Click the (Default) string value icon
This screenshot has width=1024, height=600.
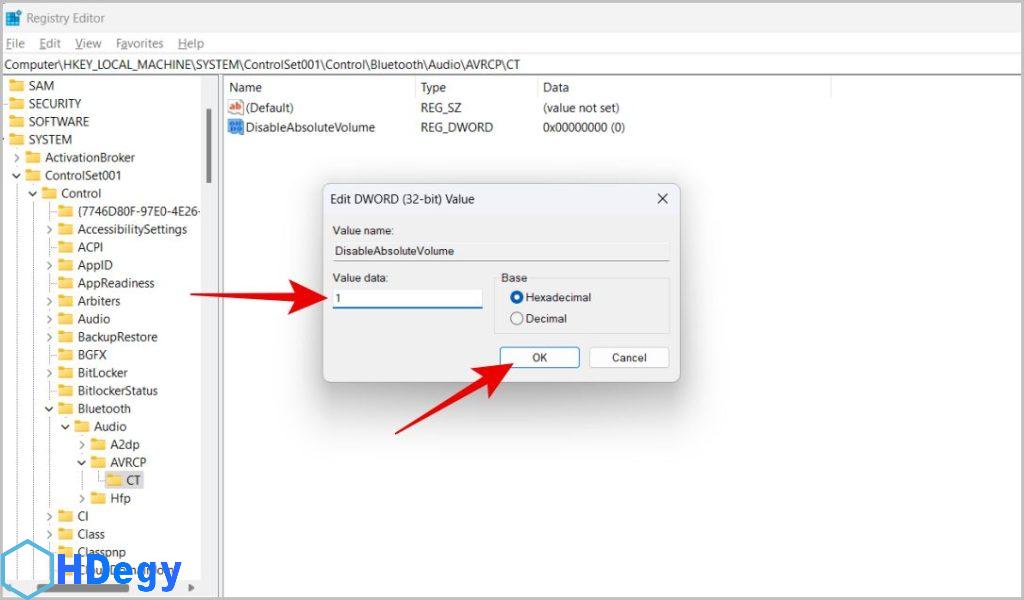(236, 107)
